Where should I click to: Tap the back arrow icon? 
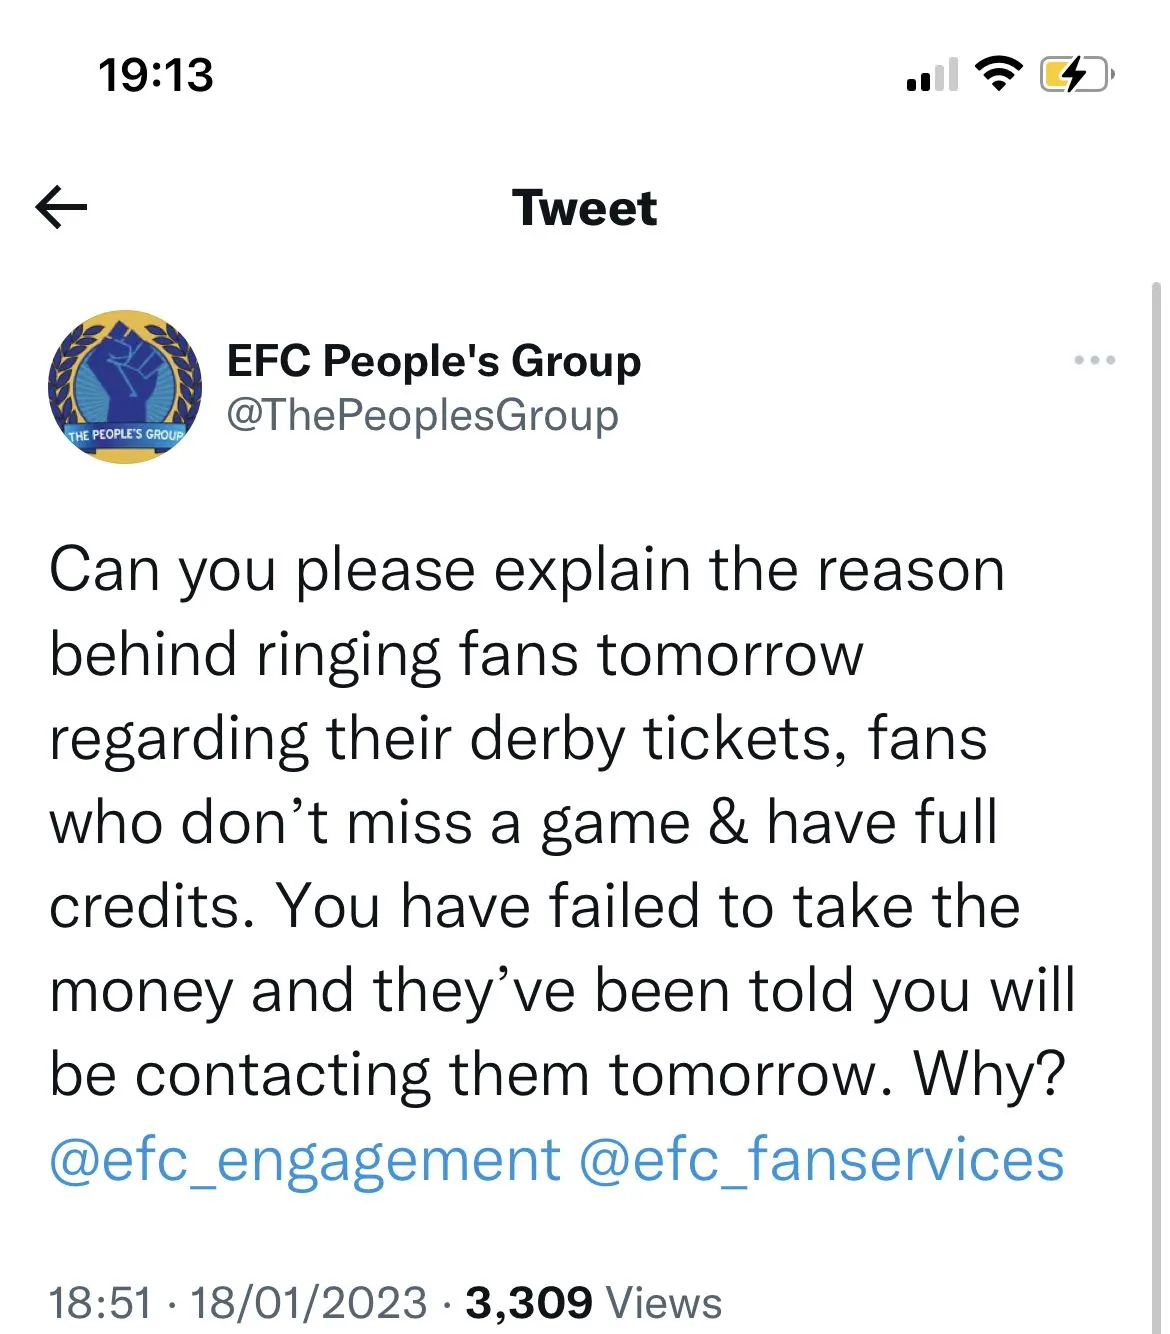(61, 208)
